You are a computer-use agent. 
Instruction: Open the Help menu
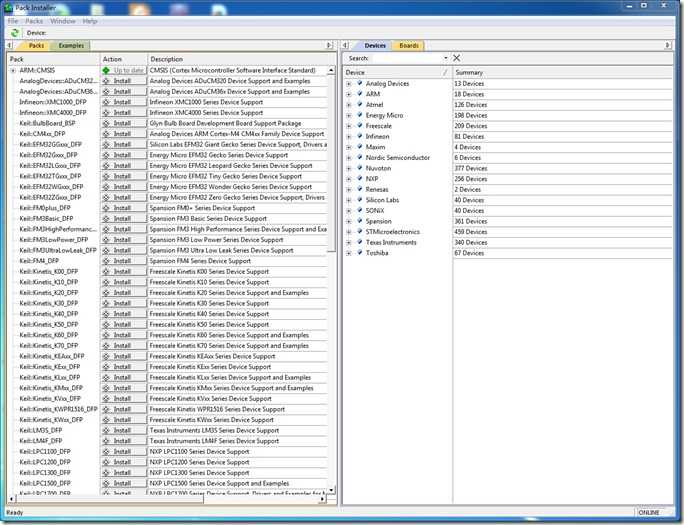(90, 21)
